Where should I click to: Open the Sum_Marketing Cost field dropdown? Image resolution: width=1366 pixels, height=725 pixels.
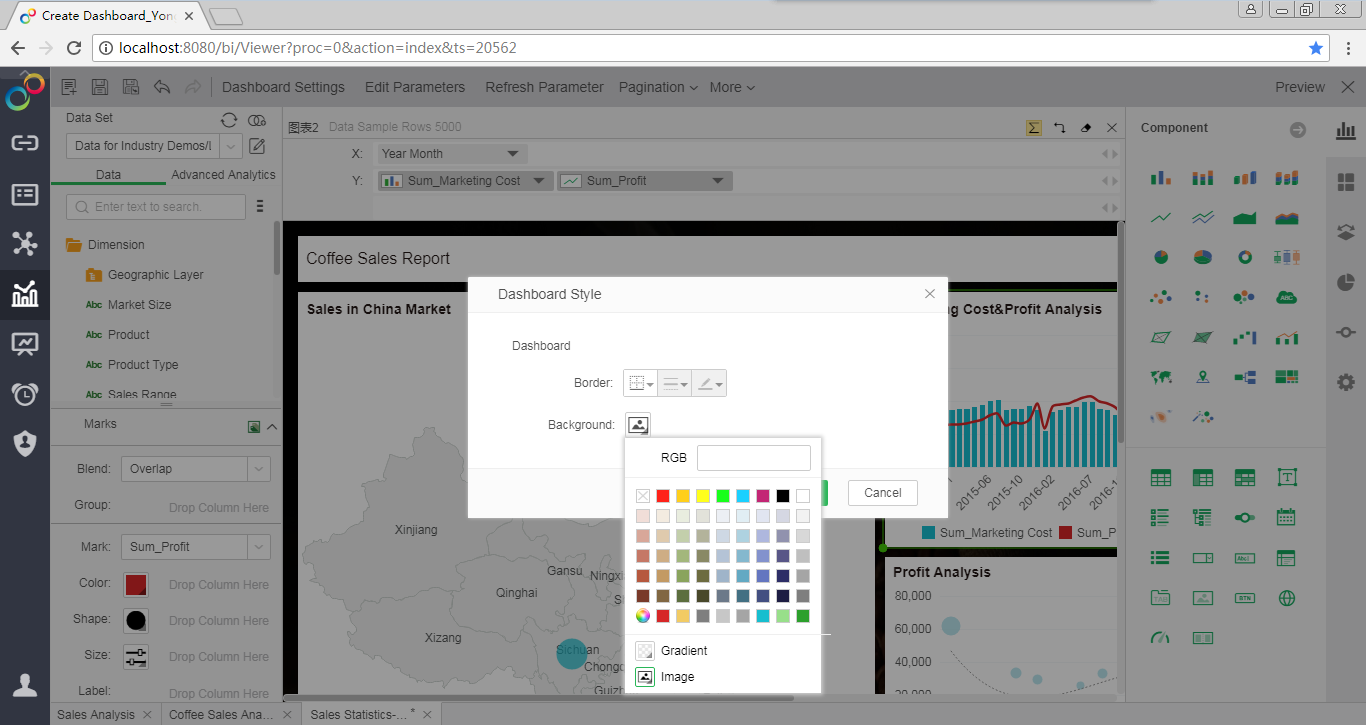click(539, 181)
